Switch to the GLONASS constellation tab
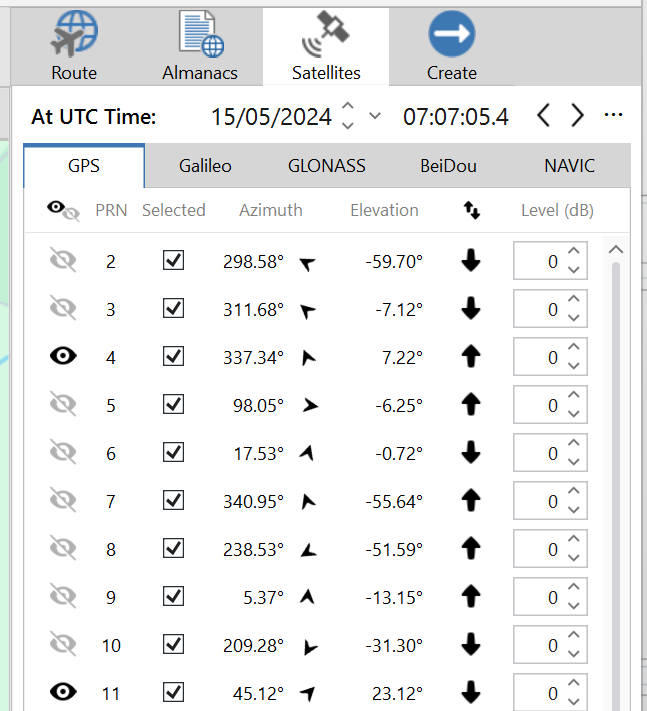Image resolution: width=647 pixels, height=711 pixels. coord(326,166)
